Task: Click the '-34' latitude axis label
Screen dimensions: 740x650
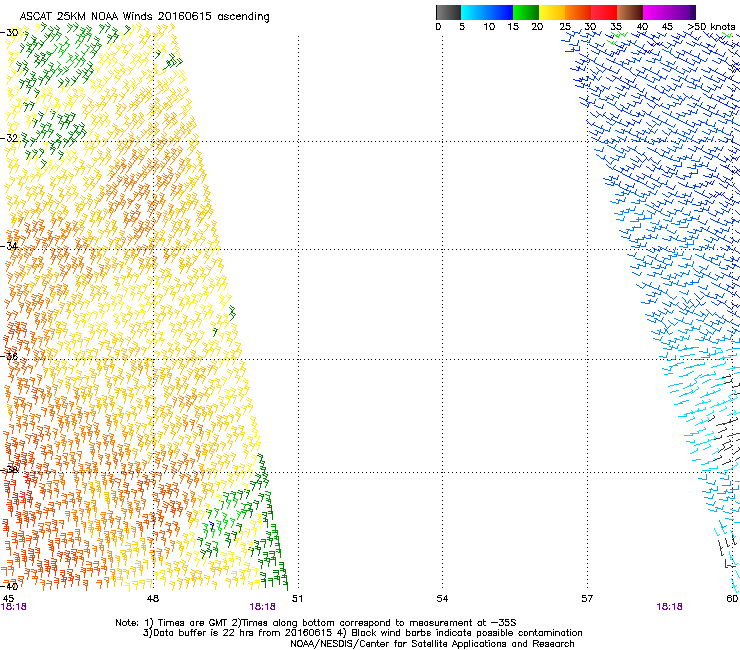Action: pos(9,246)
